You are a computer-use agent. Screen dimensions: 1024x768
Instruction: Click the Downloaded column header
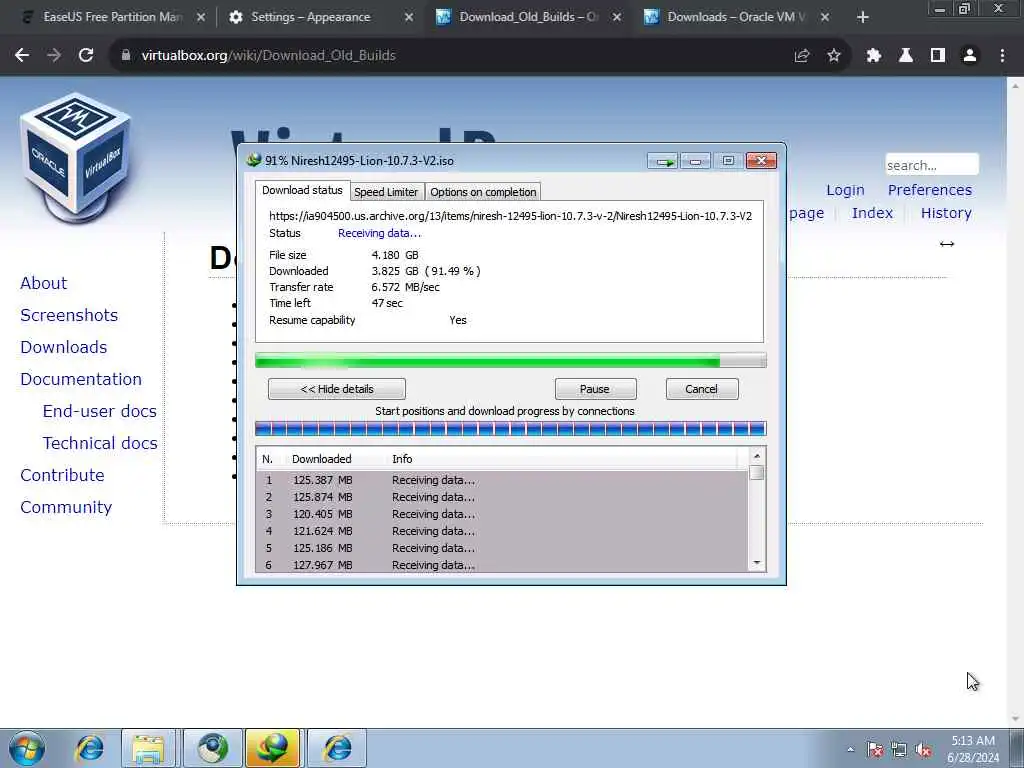coord(322,459)
